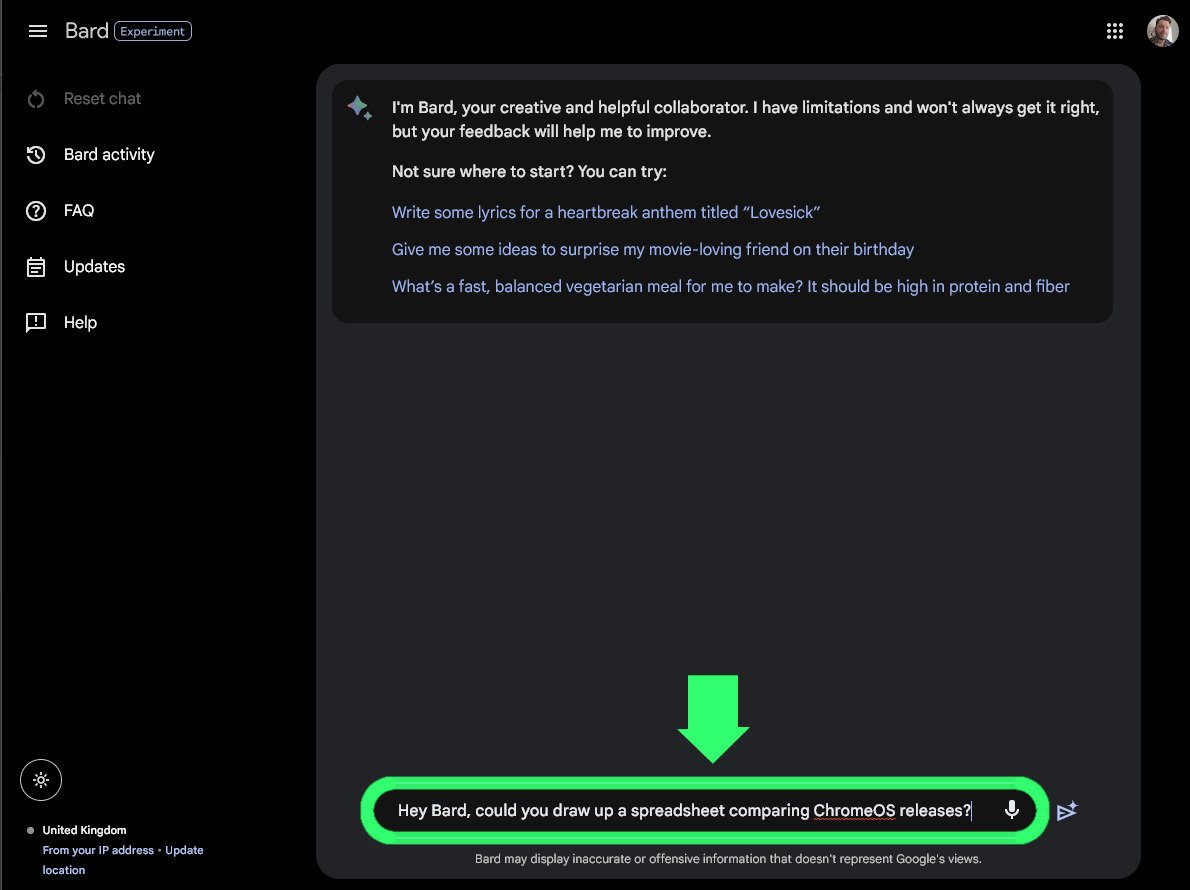The image size is (1190, 890).
Task: Click the Reset chat icon
Action: coord(36,99)
